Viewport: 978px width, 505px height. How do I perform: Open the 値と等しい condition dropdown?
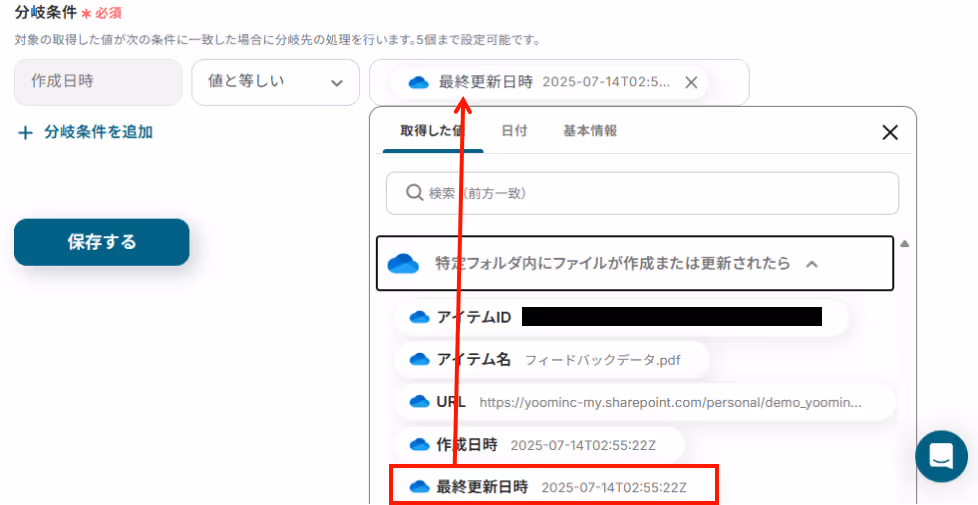(x=275, y=82)
